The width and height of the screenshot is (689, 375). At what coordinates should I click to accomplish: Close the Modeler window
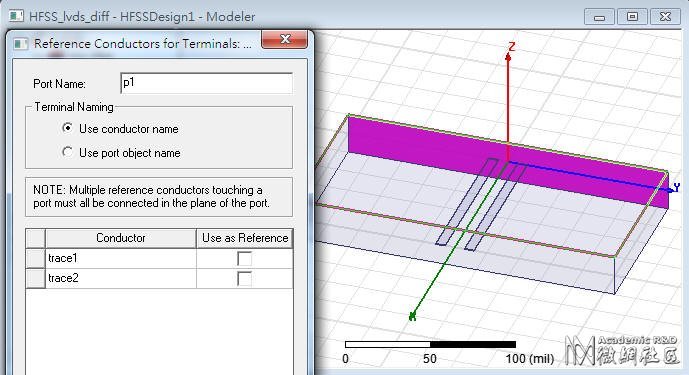click(666, 17)
